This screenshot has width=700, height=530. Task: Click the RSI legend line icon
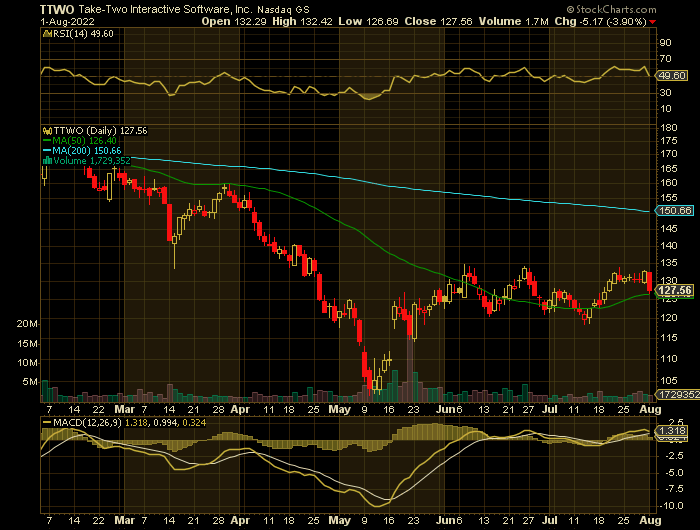point(47,34)
